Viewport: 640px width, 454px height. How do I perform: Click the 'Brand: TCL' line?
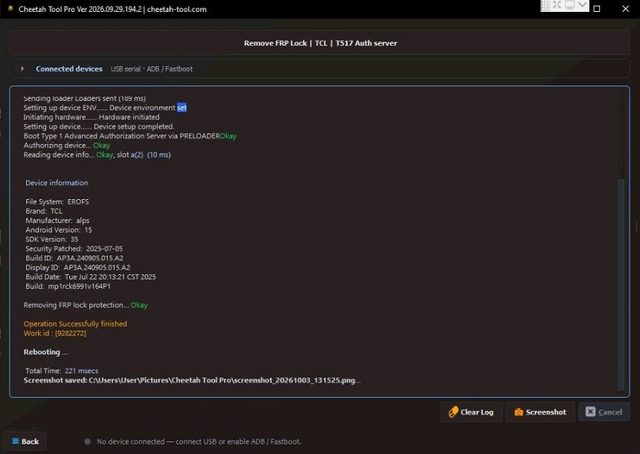point(44,211)
